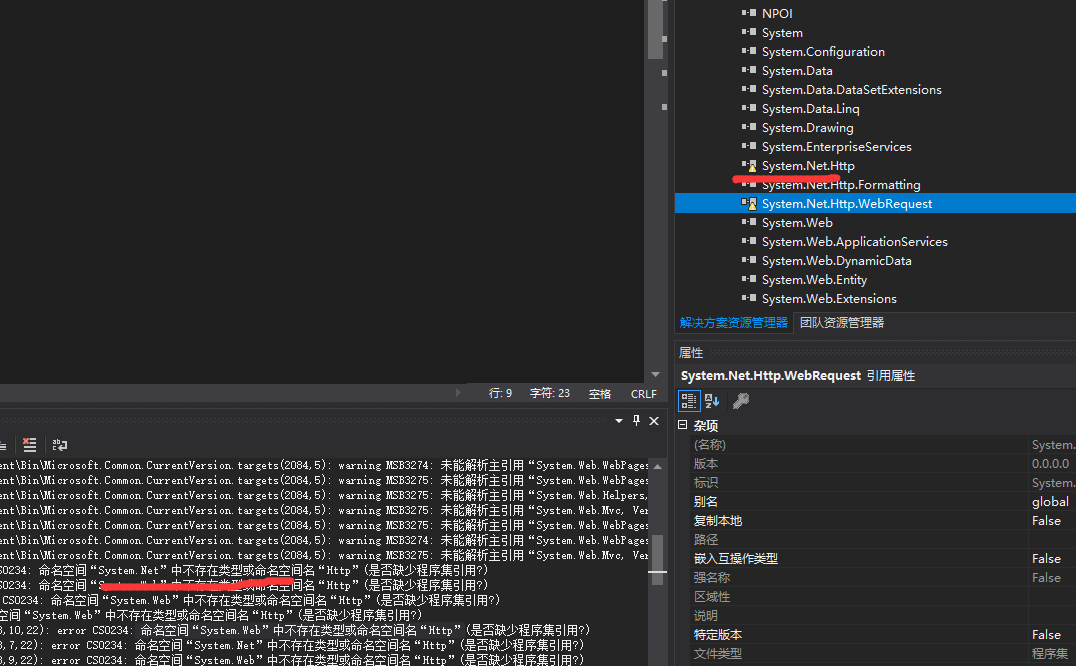
Task: Click the CRLF line ending indicator
Action: (643, 394)
